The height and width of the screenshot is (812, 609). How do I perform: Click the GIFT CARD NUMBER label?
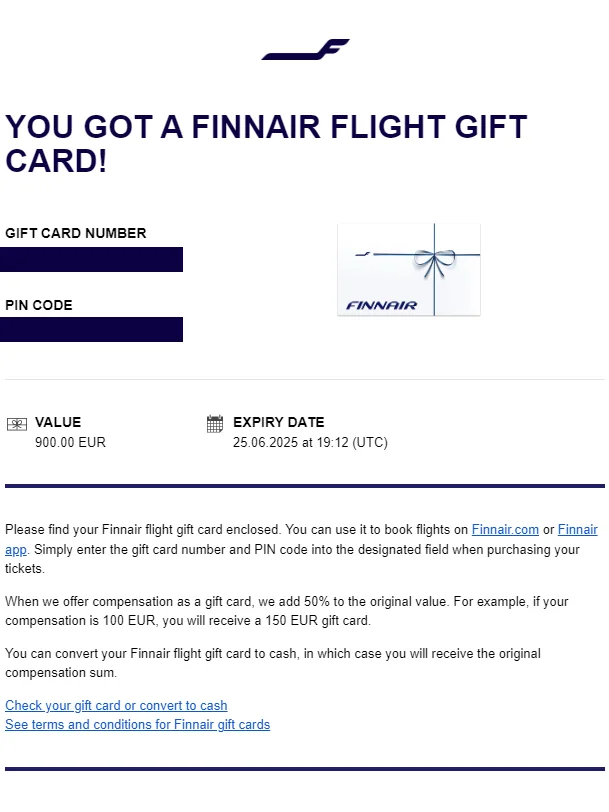pyautogui.click(x=76, y=233)
